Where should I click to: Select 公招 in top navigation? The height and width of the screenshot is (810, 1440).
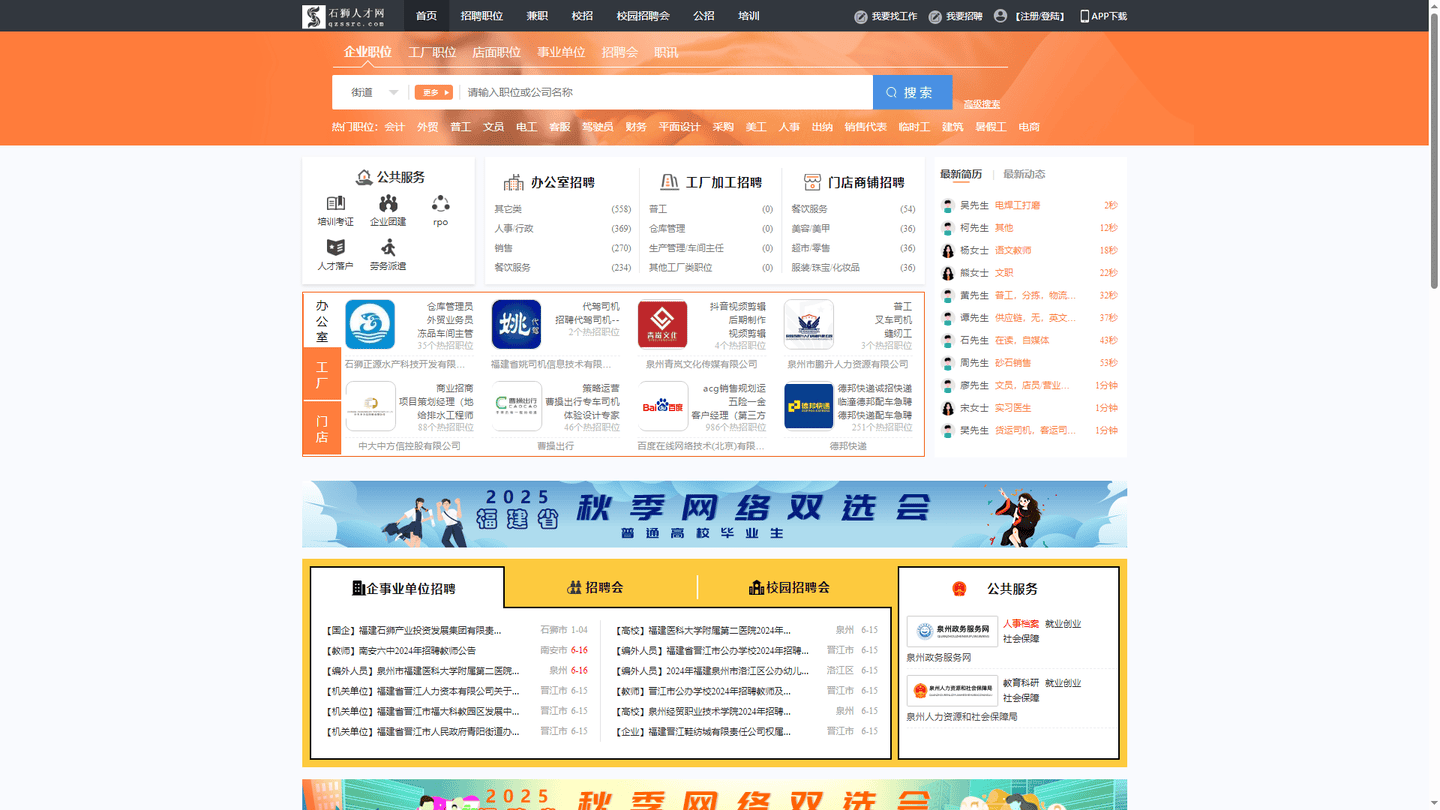(x=704, y=16)
